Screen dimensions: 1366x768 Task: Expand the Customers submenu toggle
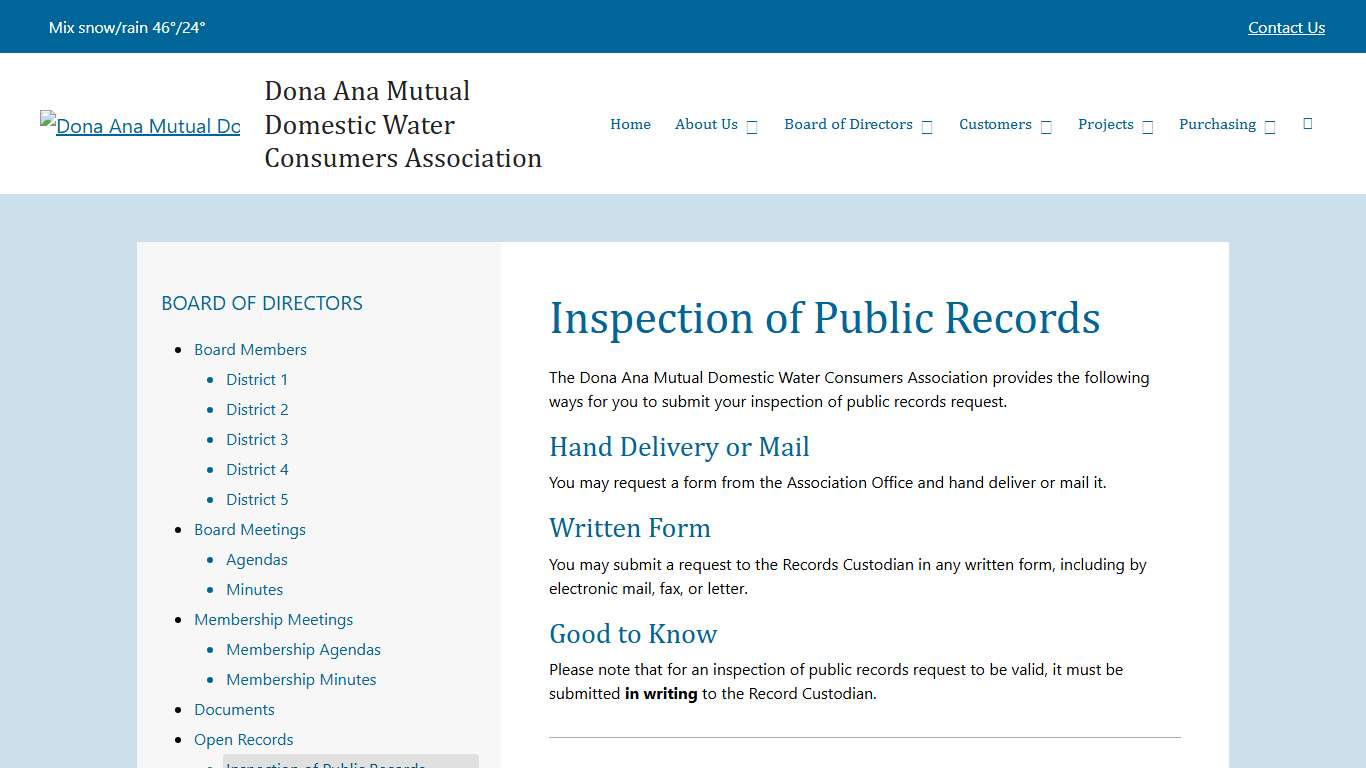click(x=1045, y=125)
